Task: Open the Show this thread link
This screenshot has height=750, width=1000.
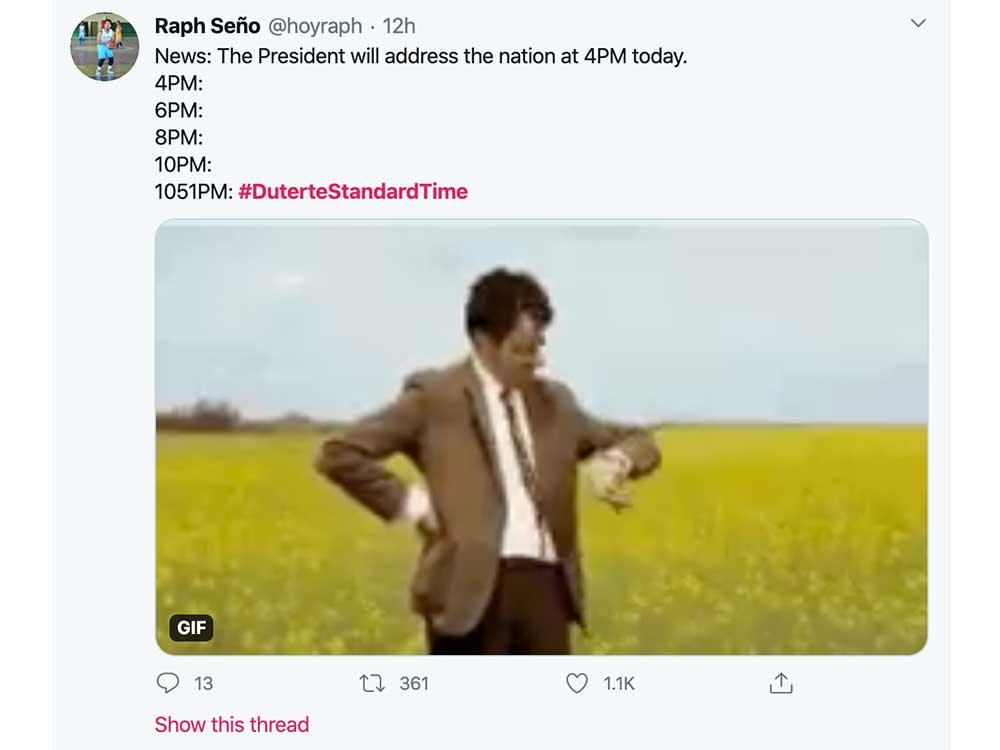Action: pyautogui.click(x=232, y=724)
